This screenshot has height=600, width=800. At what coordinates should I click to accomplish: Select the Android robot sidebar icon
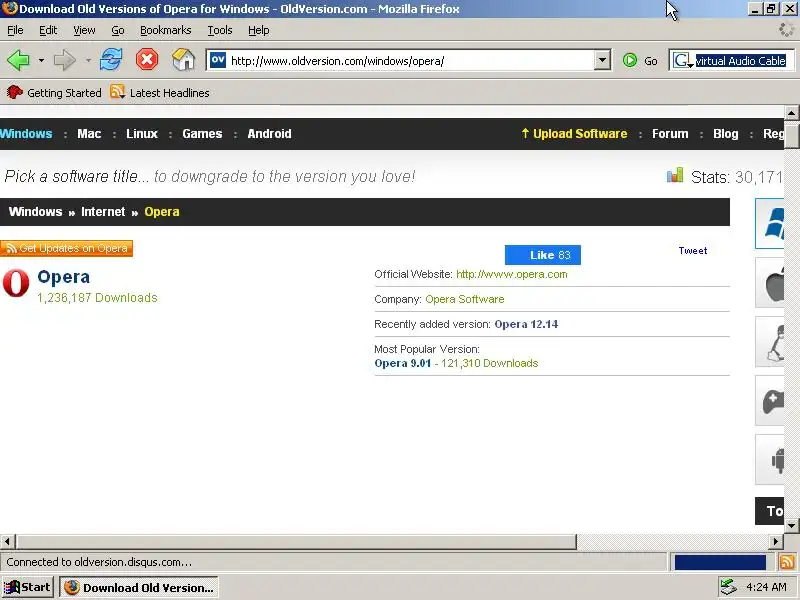pyautogui.click(x=771, y=459)
